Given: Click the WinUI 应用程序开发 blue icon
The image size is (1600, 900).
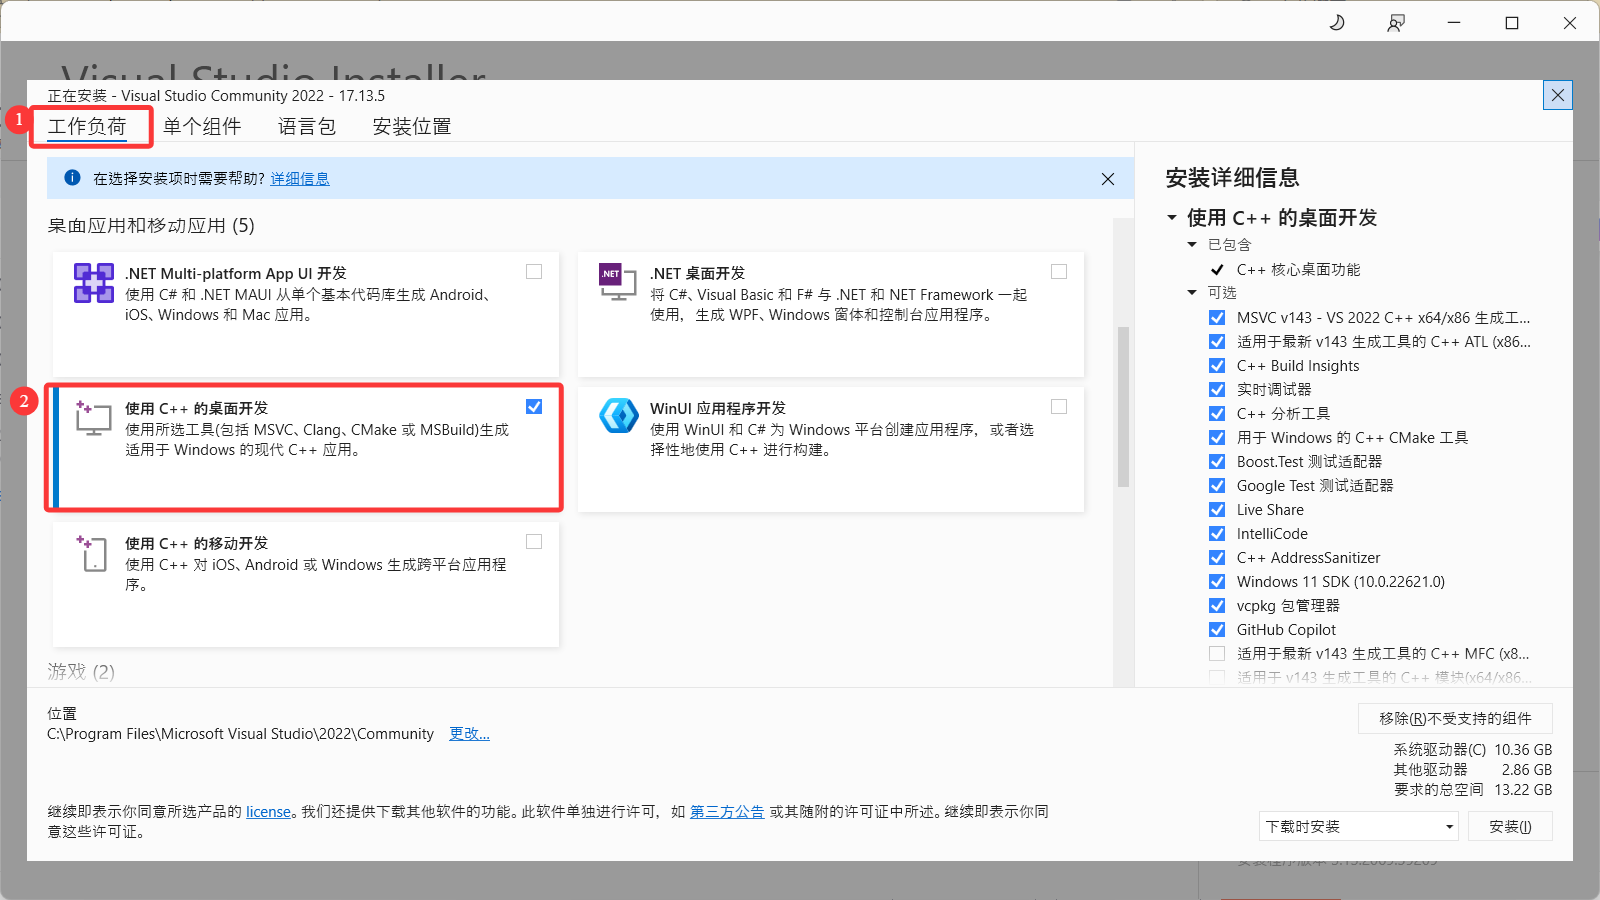Looking at the screenshot, I should tap(618, 416).
